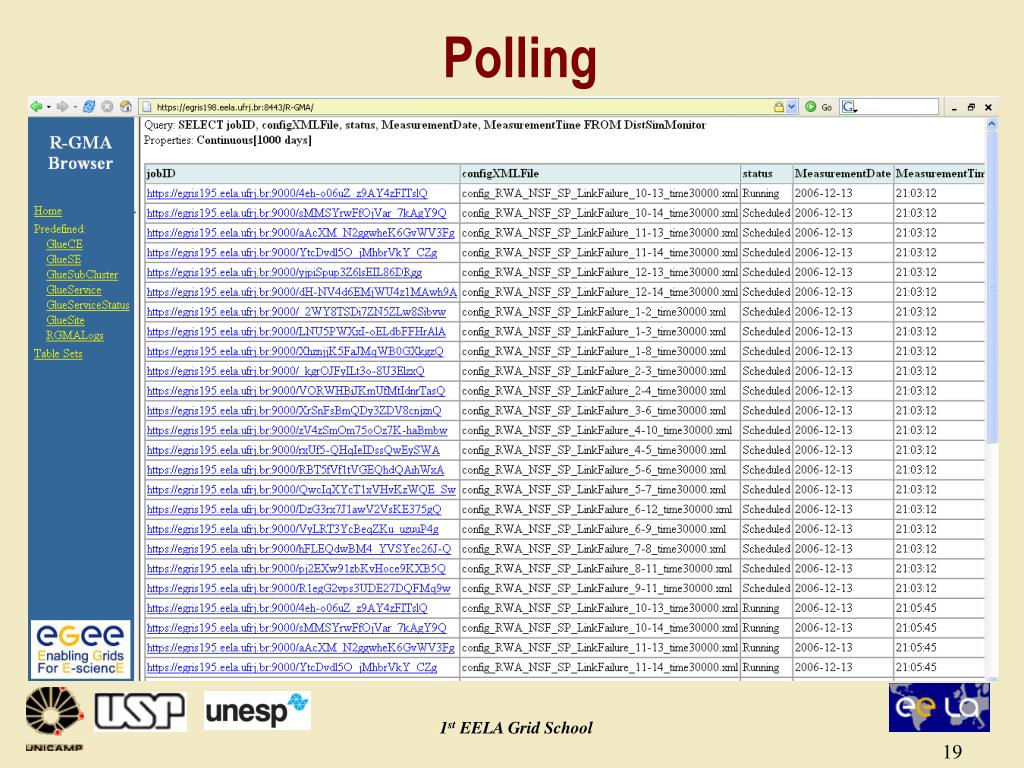Open the jobID link for the LinkFailure_7-8 row

pyautogui.click(x=298, y=549)
